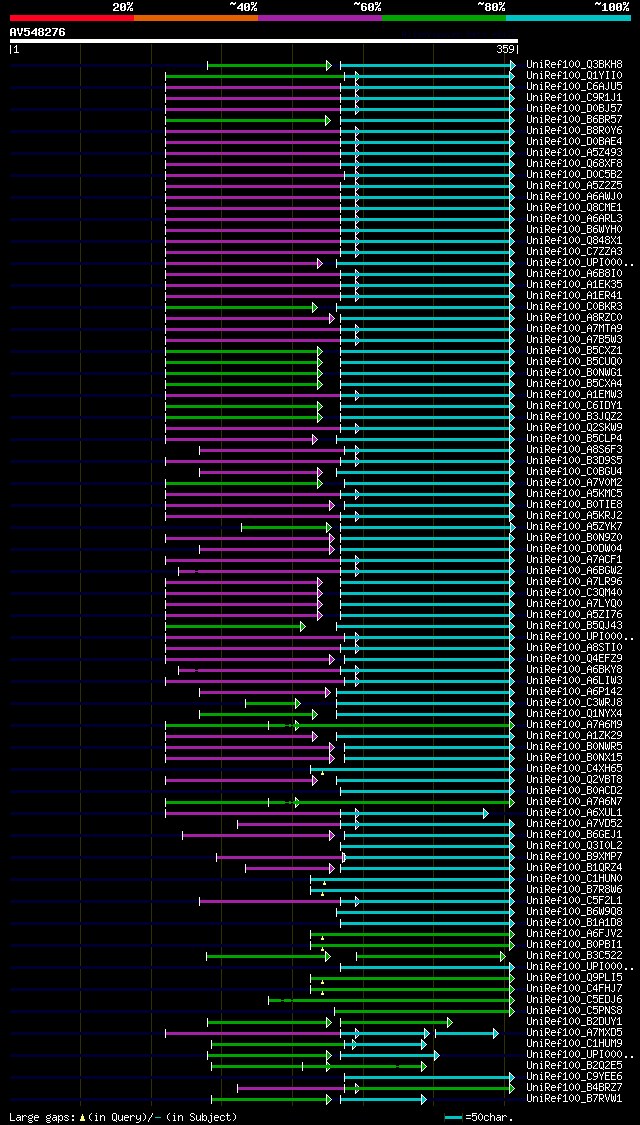Click the UniRef100_B6WYH0 label
This screenshot has width=640, height=1125.
pyautogui.click(x=574, y=230)
